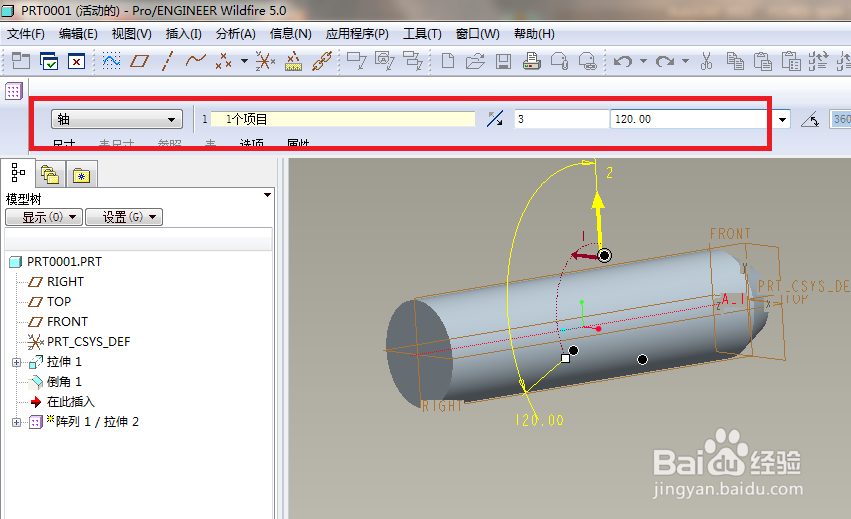
Task: Open the datum point type dropdown arrow
Action: point(245,61)
